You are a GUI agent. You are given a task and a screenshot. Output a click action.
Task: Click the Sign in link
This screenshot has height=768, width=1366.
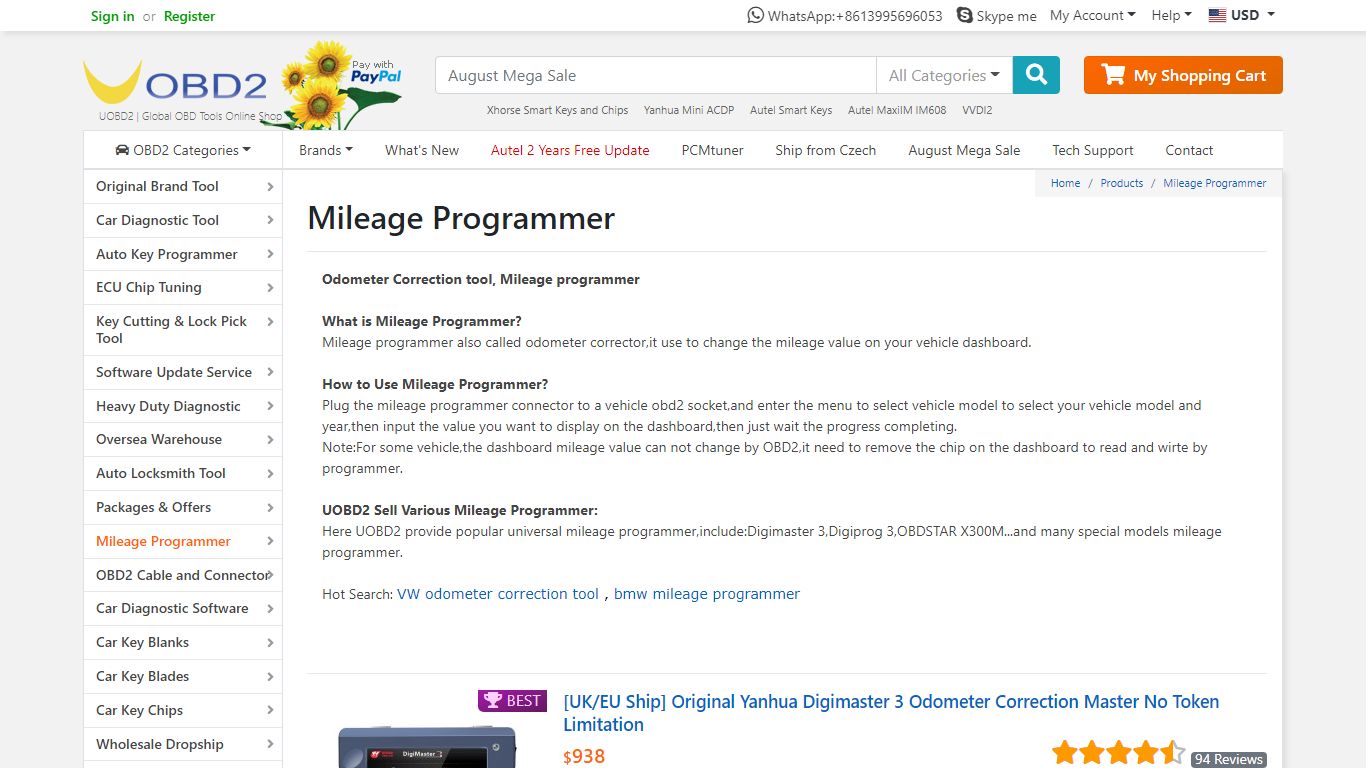[112, 16]
